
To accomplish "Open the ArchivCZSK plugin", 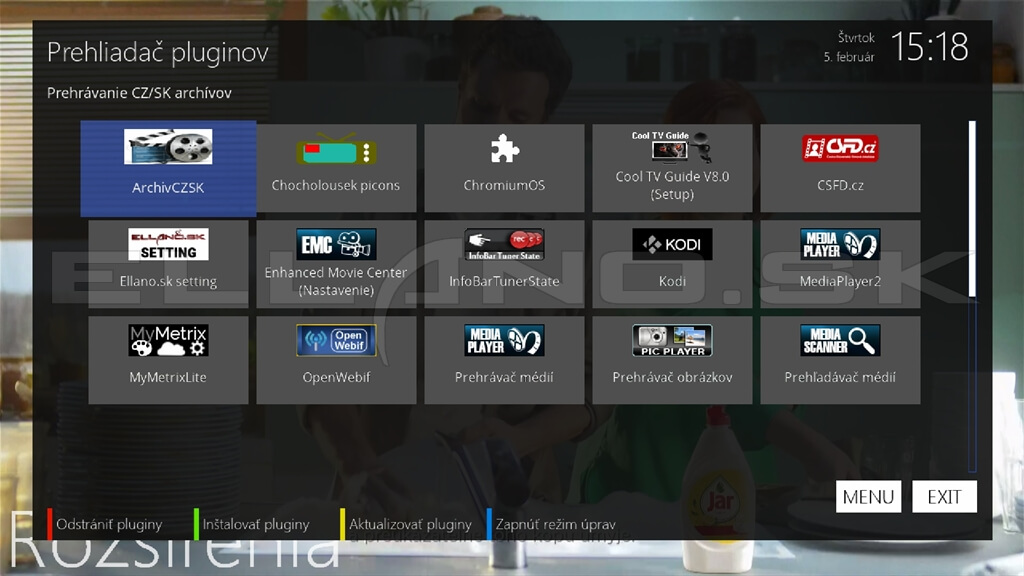I will click(168, 168).
